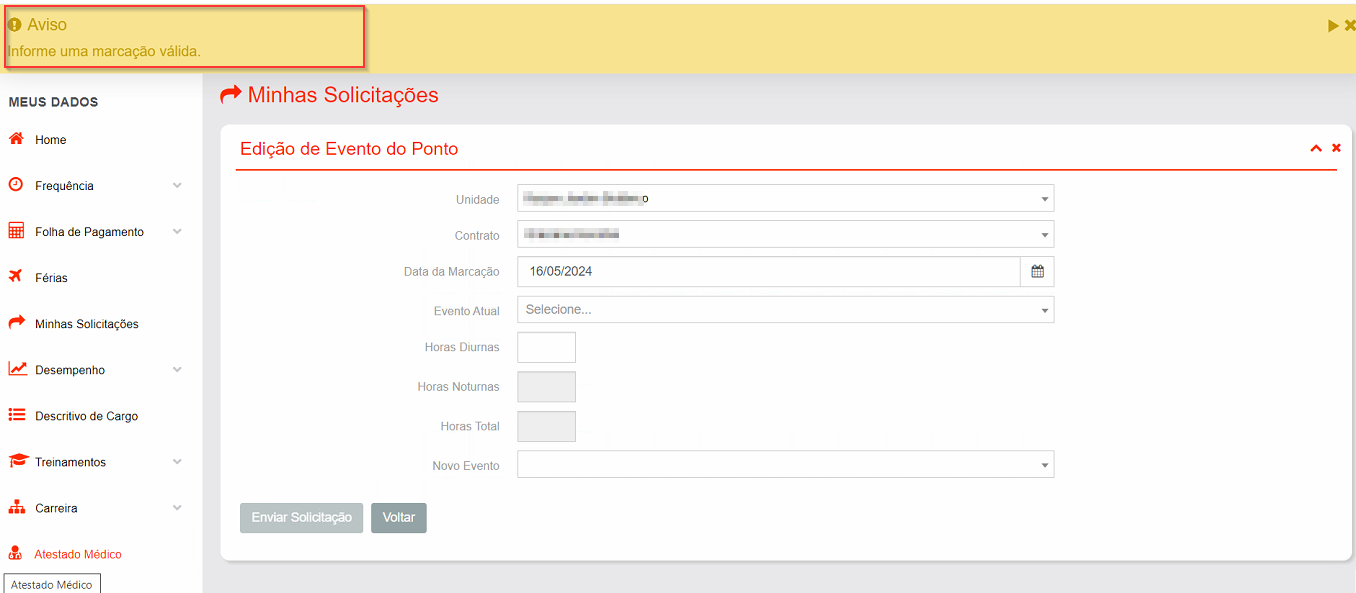1356x593 pixels.
Task: Open the calendar picker for Data da Marcação
Action: [1037, 272]
